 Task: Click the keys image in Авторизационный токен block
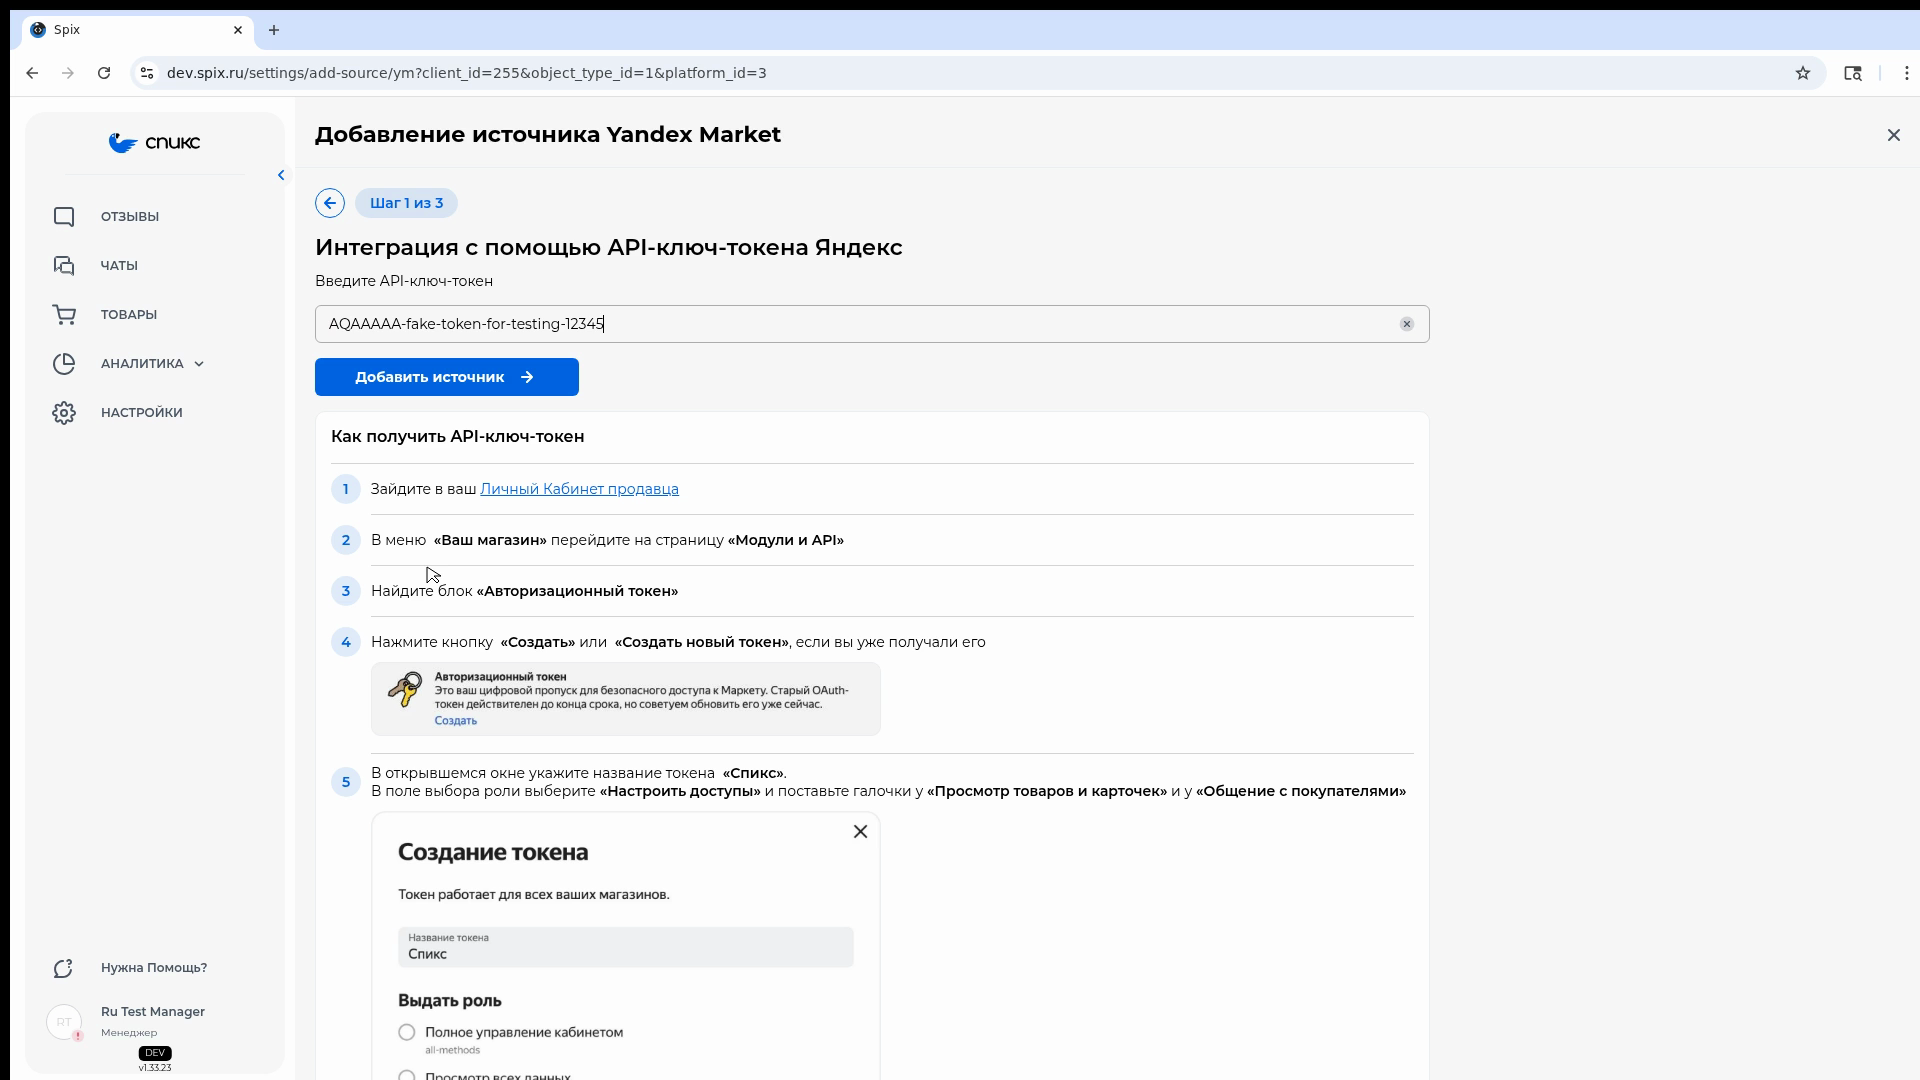405,689
